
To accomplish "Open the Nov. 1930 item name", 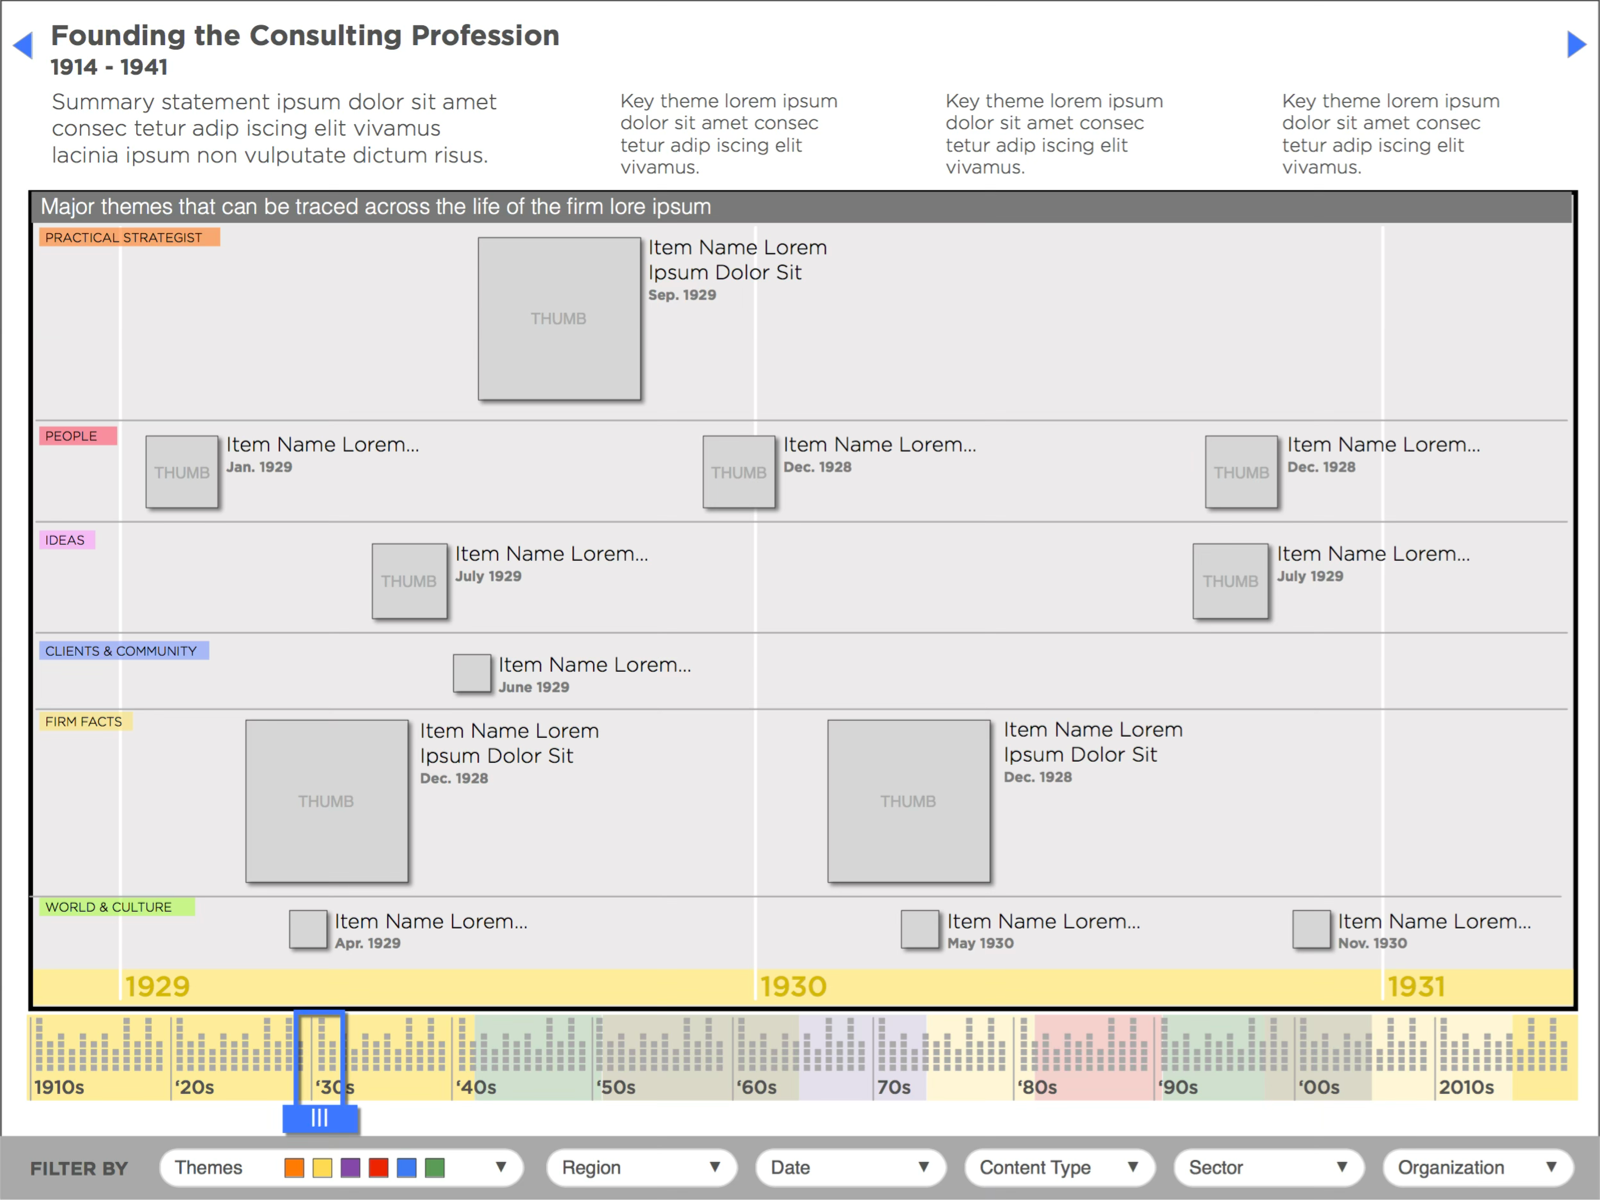I will coord(1435,921).
